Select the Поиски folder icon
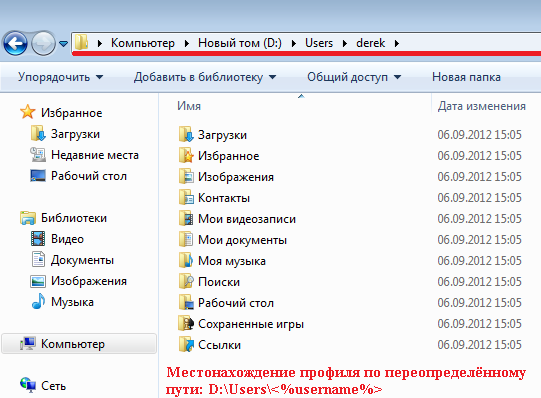541x398 pixels. point(186,281)
